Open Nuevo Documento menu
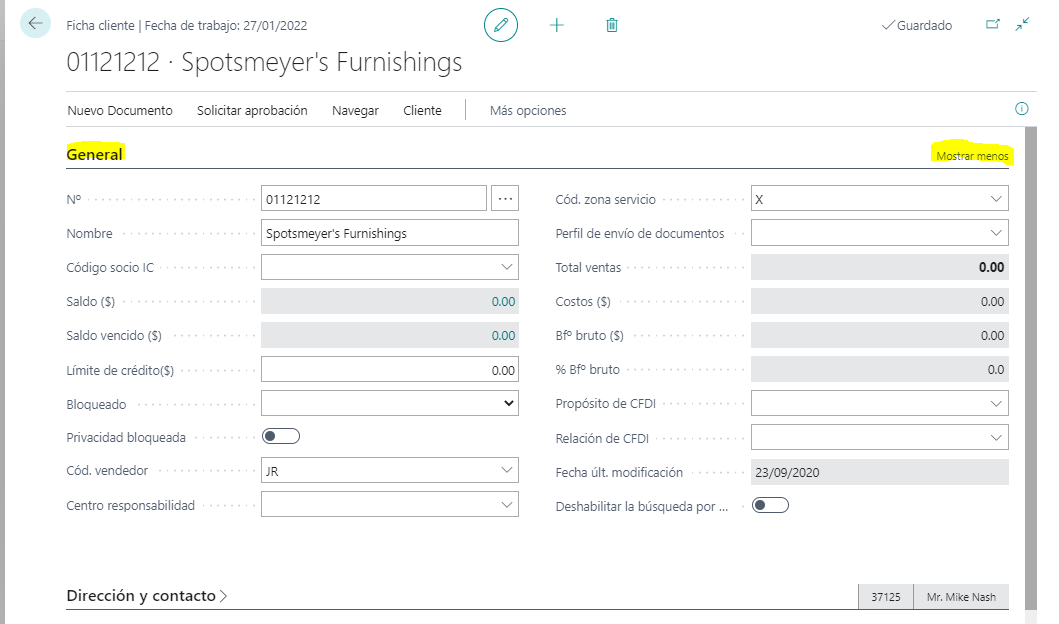This screenshot has width=1059, height=624. pos(120,111)
